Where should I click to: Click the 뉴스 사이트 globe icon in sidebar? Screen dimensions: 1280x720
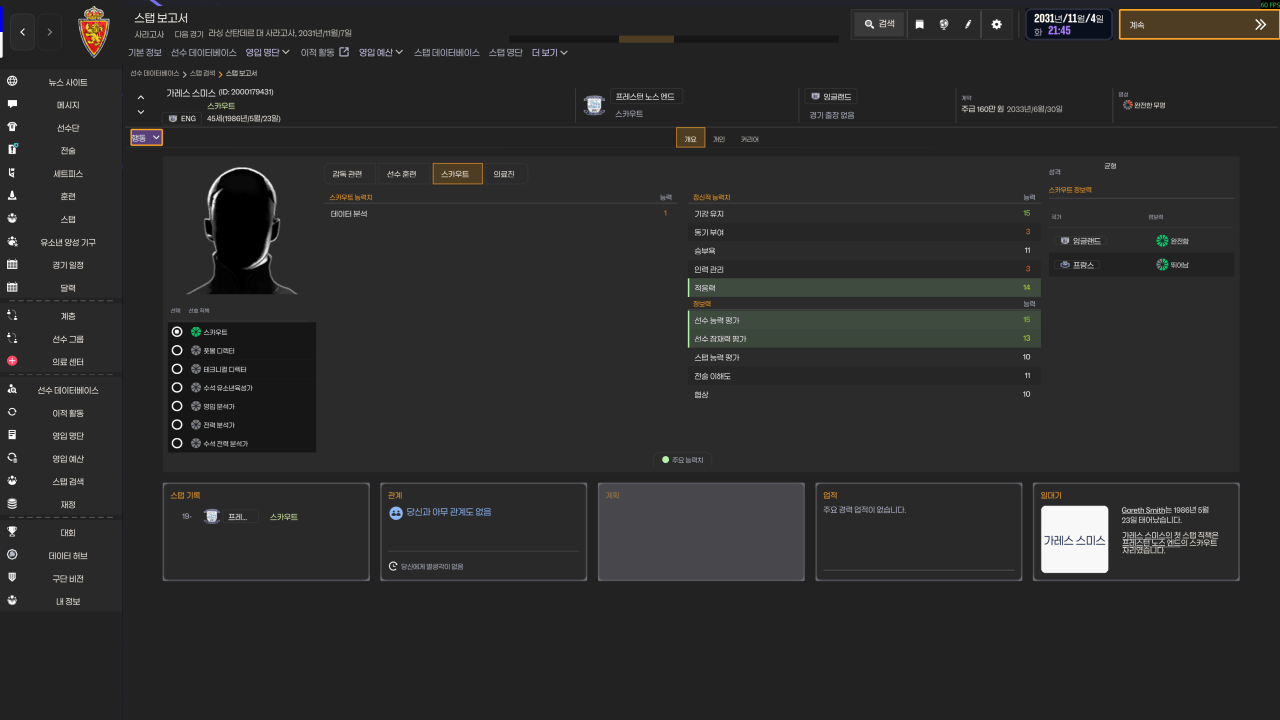pos(12,82)
